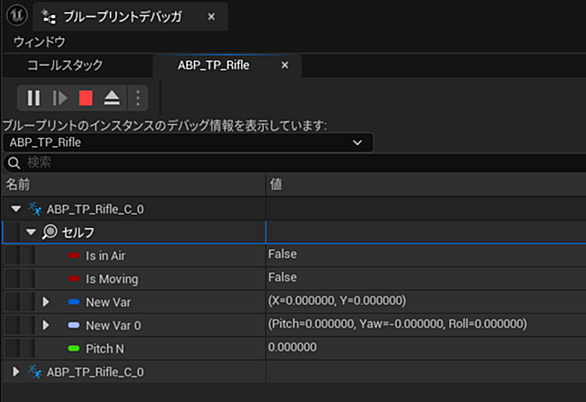Expand the New Var 0 rotator row
The width and height of the screenshot is (586, 402).
coord(46,325)
